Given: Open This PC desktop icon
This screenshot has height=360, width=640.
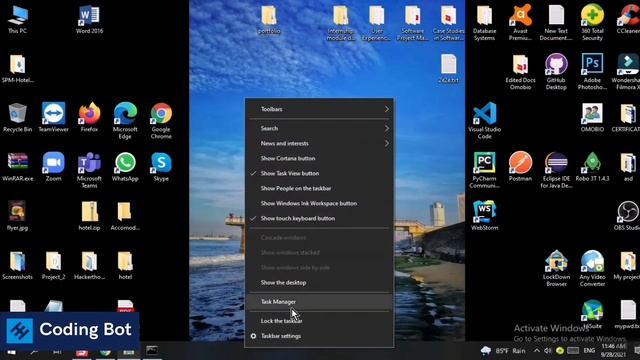Looking at the screenshot, I should (x=18, y=20).
